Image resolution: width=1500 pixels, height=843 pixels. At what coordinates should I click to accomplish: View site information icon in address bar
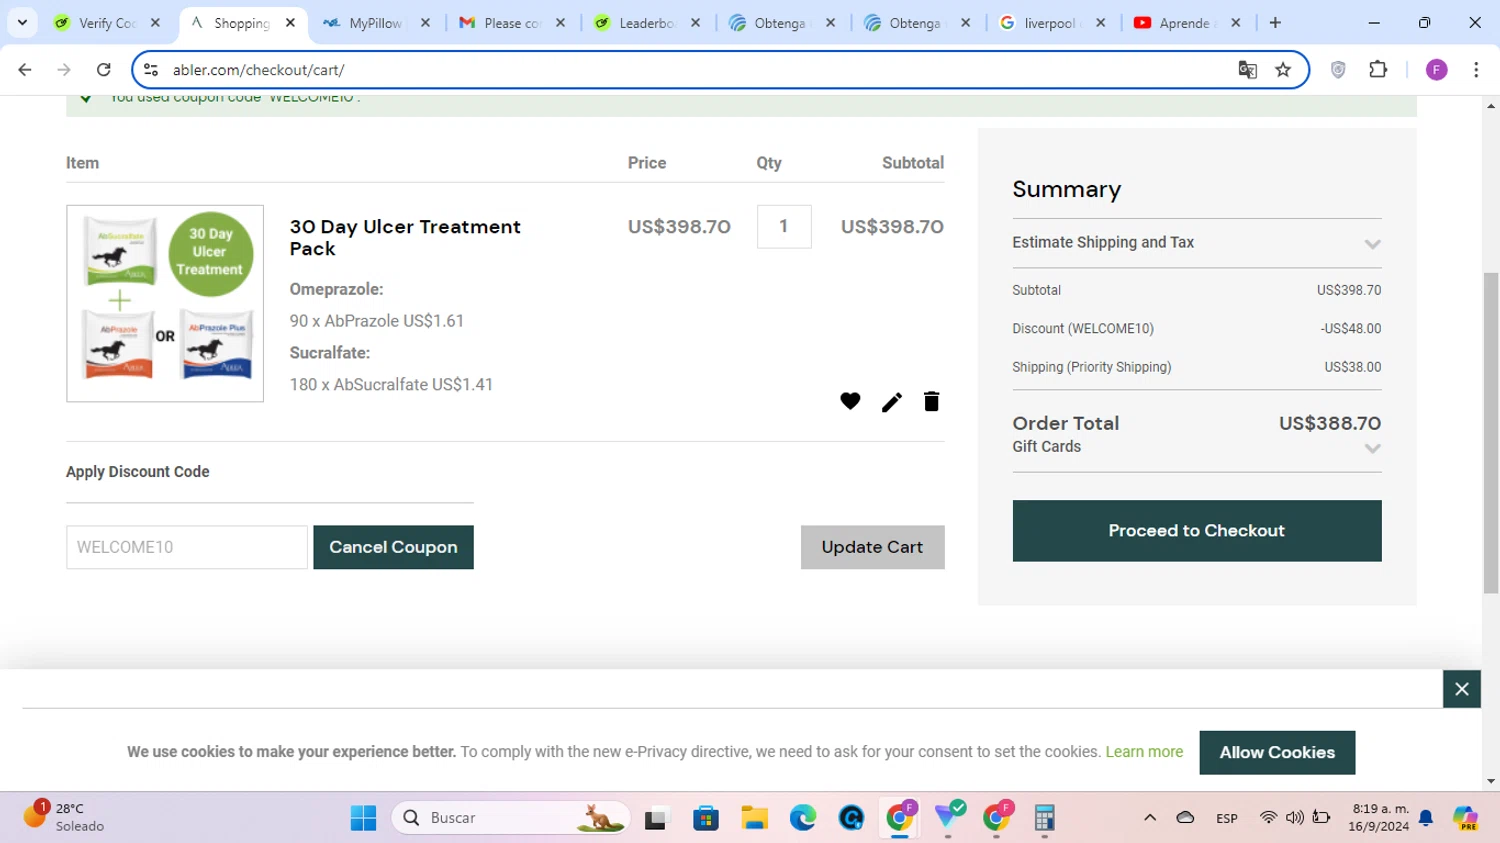click(x=151, y=70)
